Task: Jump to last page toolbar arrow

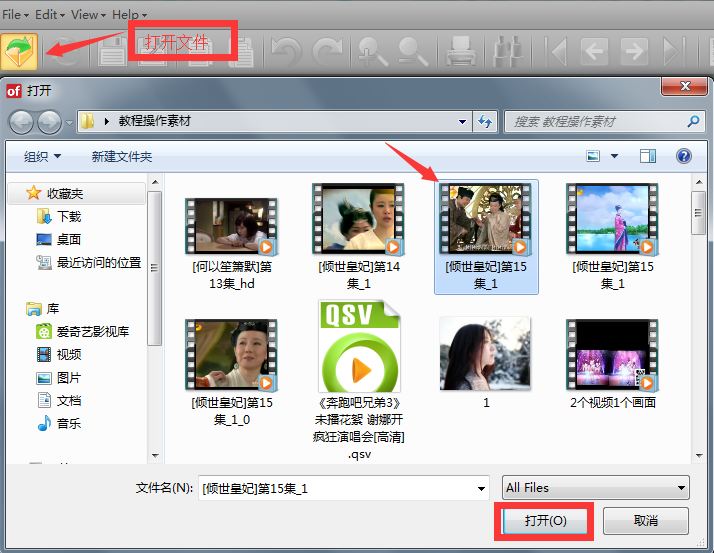Action: [674, 51]
